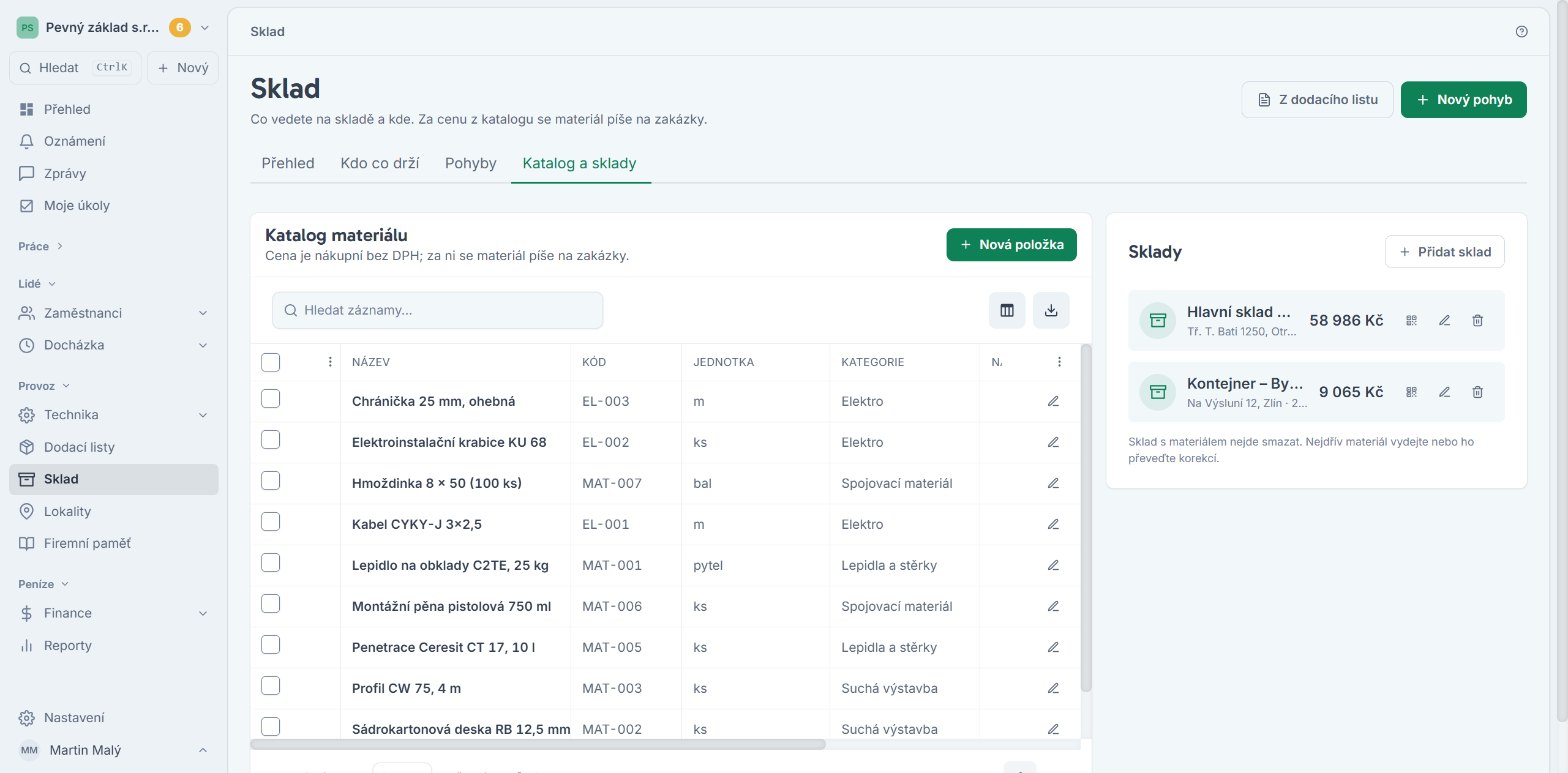Edit the Penetrace Ceresit CT 17 row
Viewport: 1568px width, 773px height.
pyautogui.click(x=1053, y=647)
